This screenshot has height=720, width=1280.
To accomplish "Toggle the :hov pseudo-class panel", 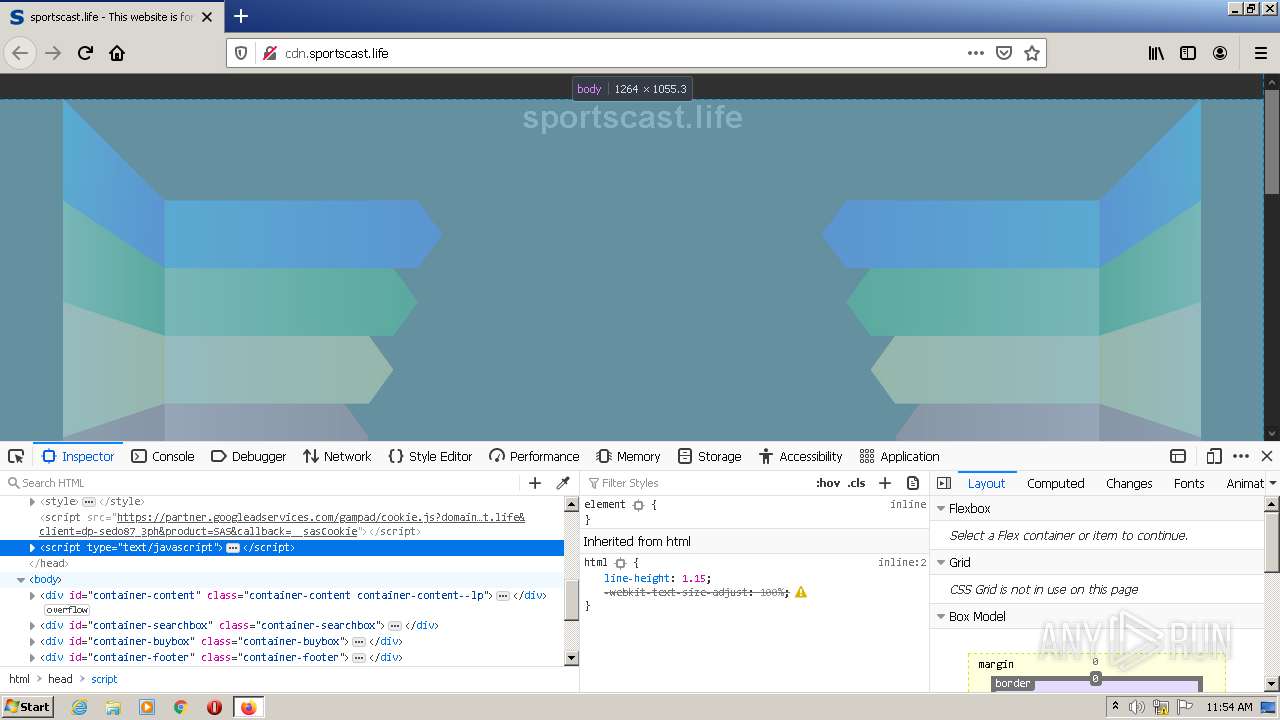I will [x=828, y=483].
